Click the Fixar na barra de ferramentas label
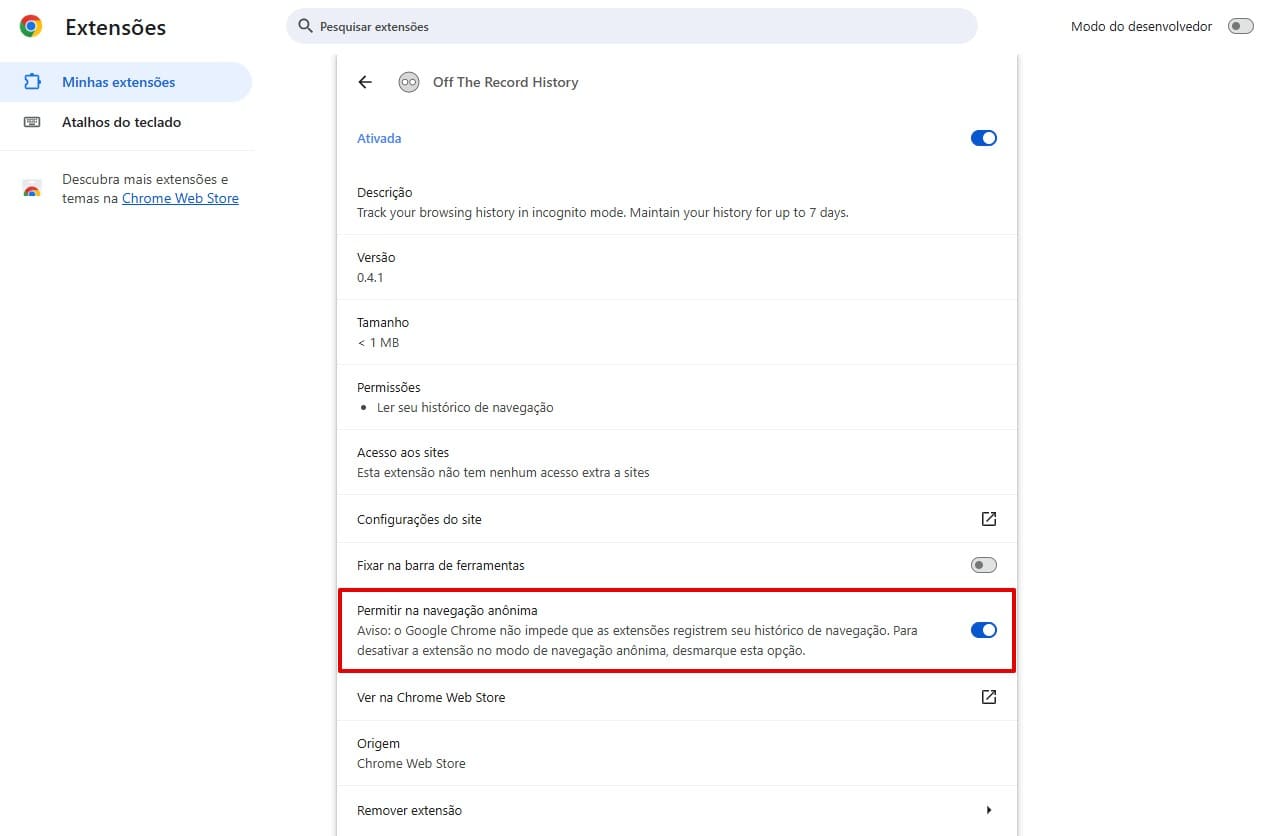 pyautogui.click(x=441, y=565)
